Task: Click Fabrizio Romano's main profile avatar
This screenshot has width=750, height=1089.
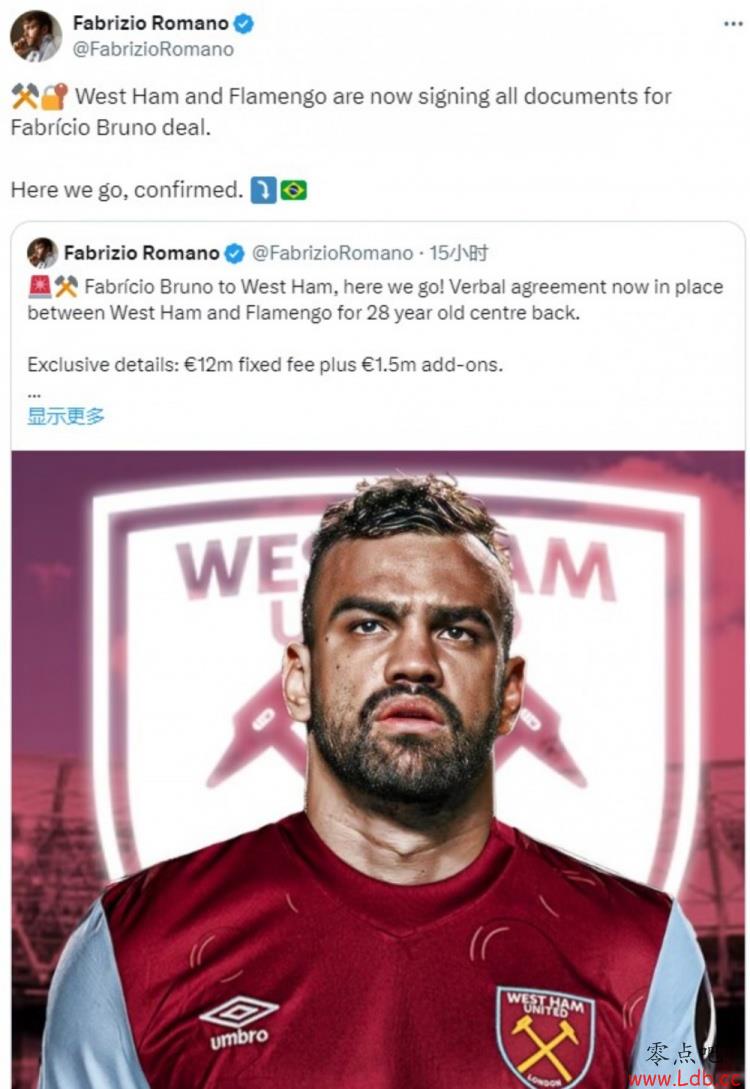Action: (x=35, y=36)
